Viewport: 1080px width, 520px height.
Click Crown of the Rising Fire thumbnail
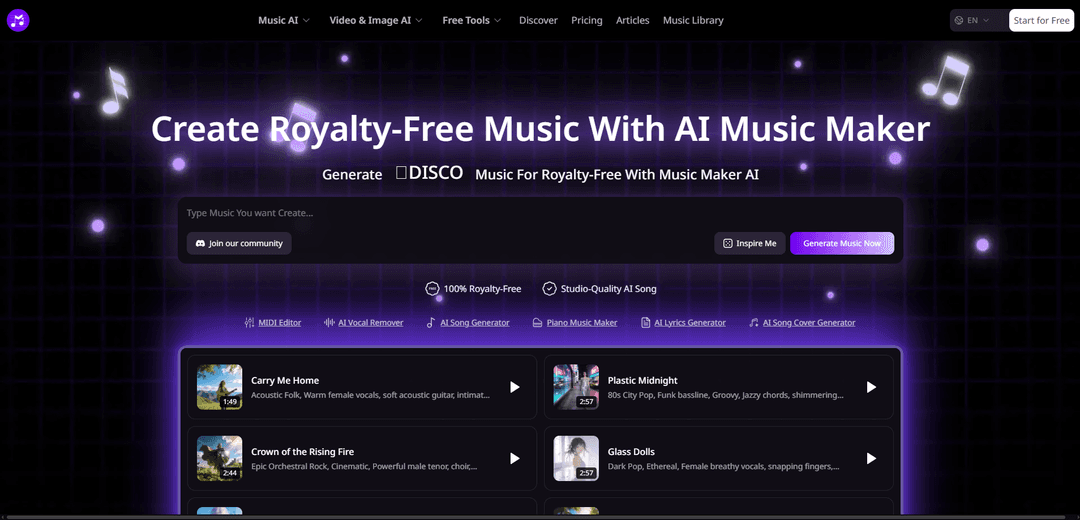[x=219, y=458]
